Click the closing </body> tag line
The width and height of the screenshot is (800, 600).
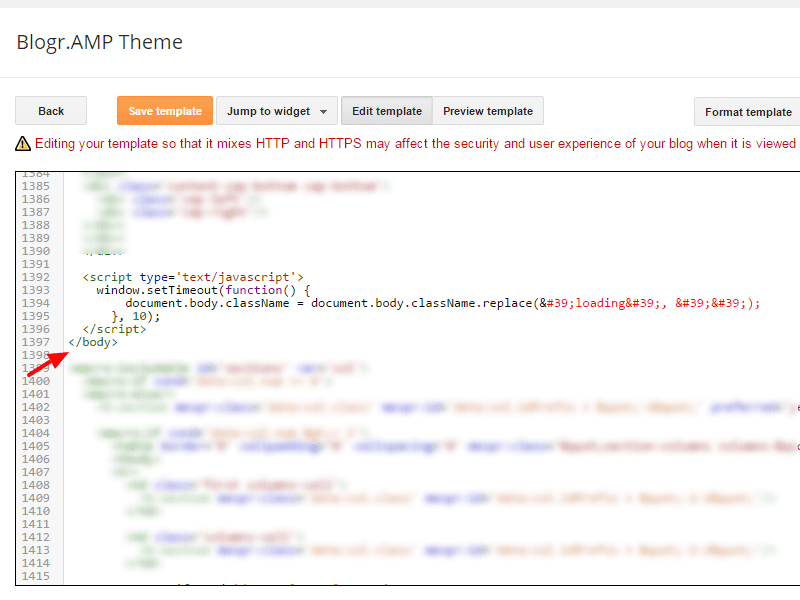click(x=93, y=342)
